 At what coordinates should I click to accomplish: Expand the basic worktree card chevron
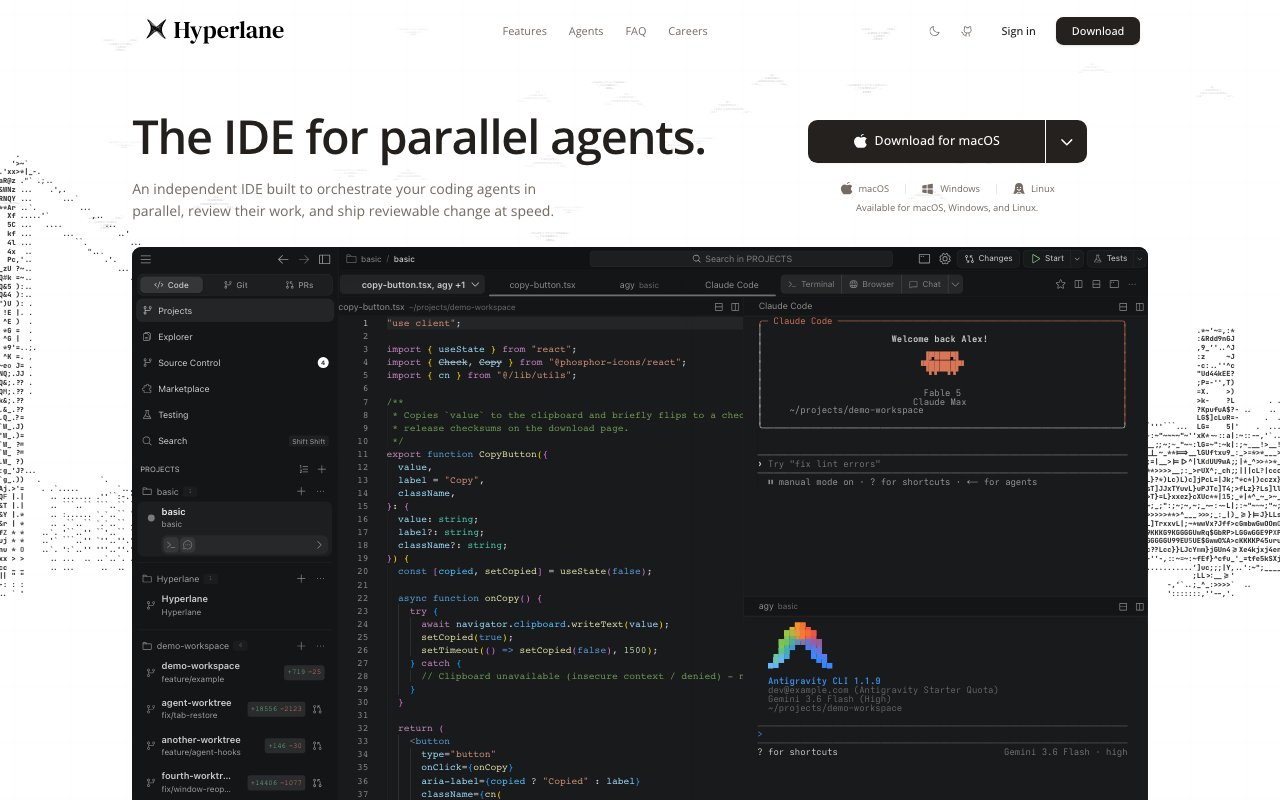[x=320, y=545]
